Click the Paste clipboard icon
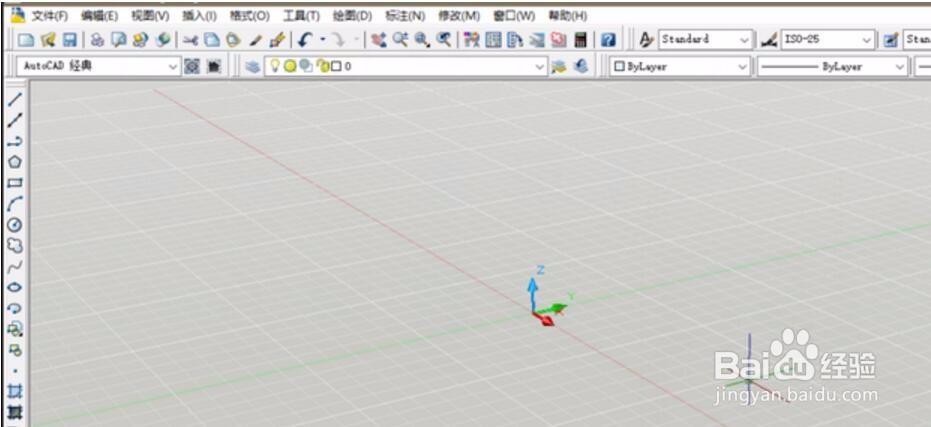931x427 pixels. coord(233,40)
